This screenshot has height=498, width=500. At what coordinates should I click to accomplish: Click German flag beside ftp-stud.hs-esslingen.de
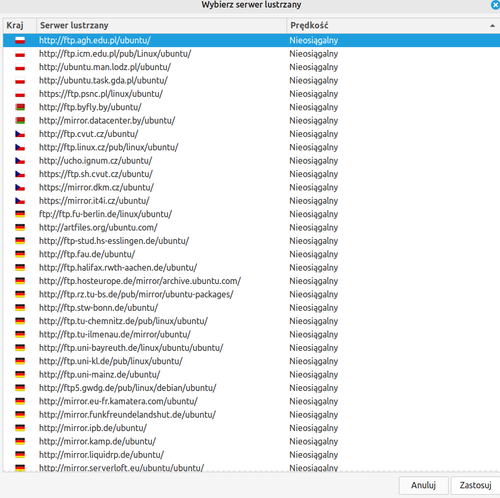(x=20, y=241)
